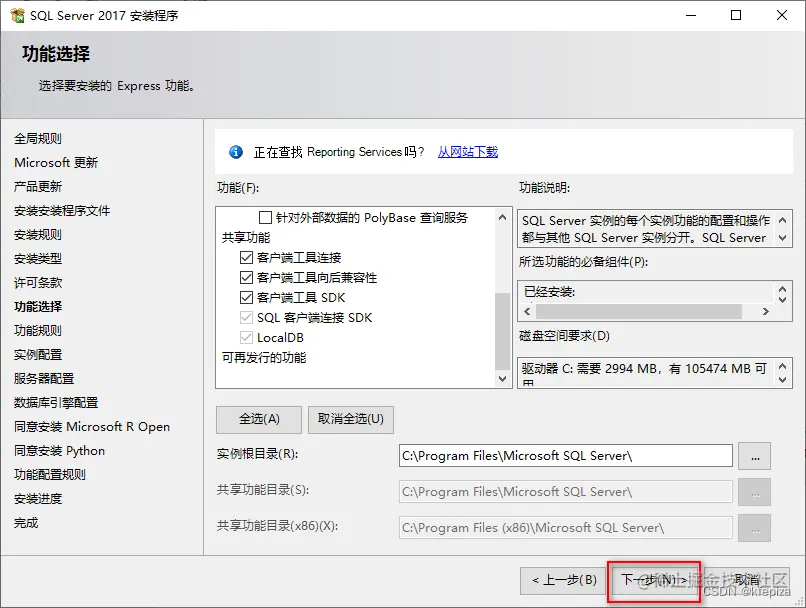Image resolution: width=806 pixels, height=608 pixels.
Task: Select 安装进度 step in sidebar
Action: tap(38, 499)
